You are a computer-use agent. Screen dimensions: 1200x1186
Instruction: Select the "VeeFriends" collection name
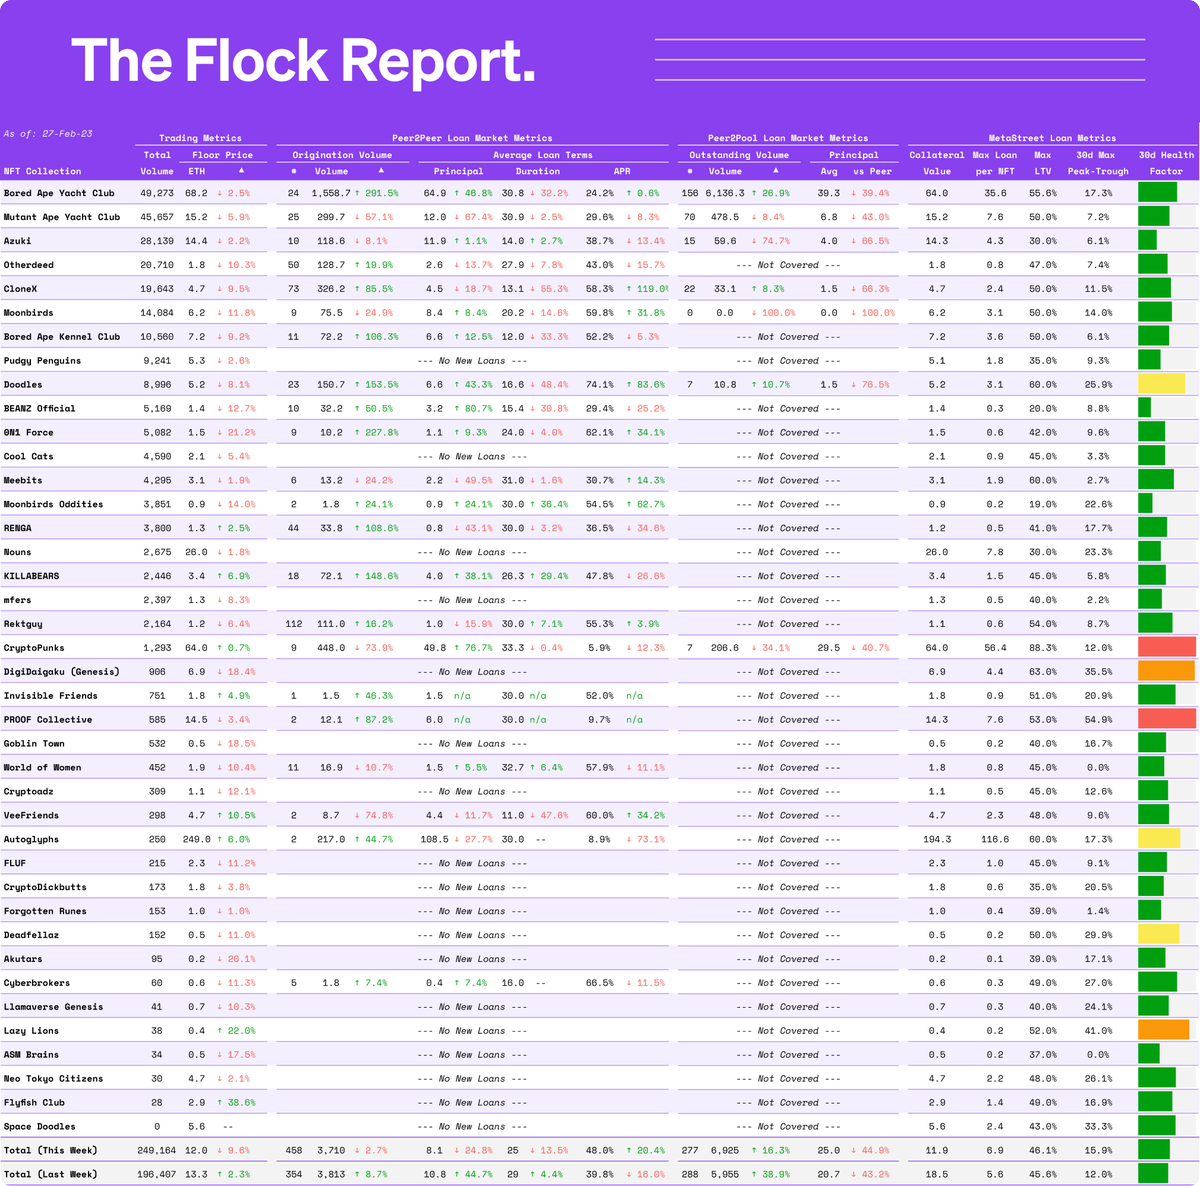point(32,815)
